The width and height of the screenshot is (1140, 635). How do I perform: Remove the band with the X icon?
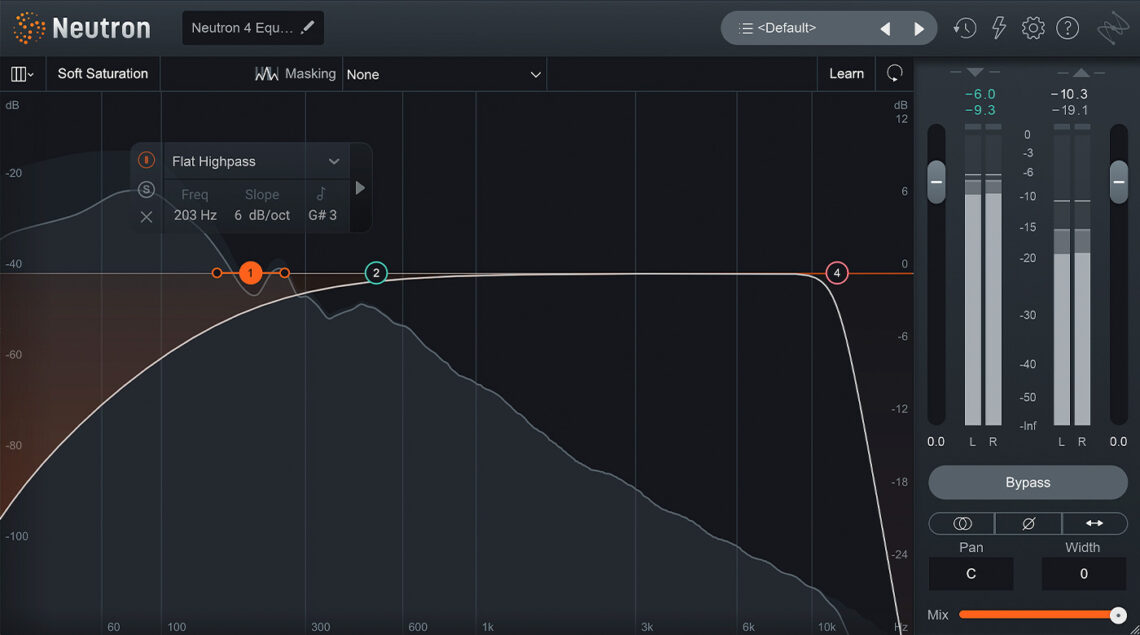[x=147, y=216]
